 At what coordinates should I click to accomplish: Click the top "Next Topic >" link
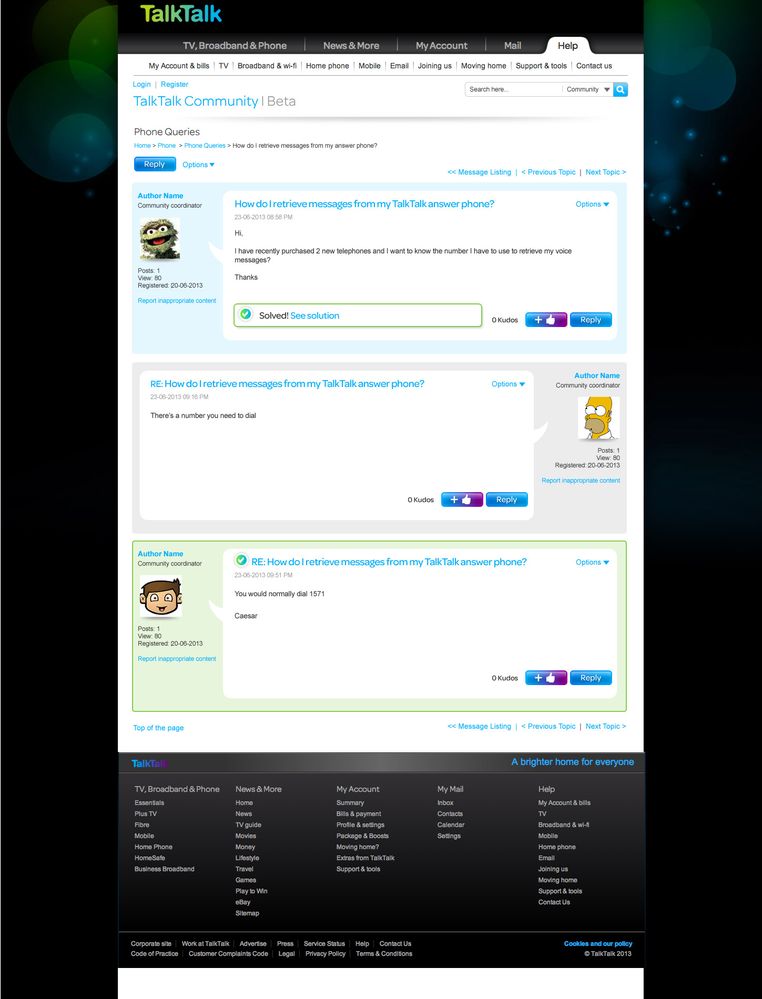[x=605, y=172]
